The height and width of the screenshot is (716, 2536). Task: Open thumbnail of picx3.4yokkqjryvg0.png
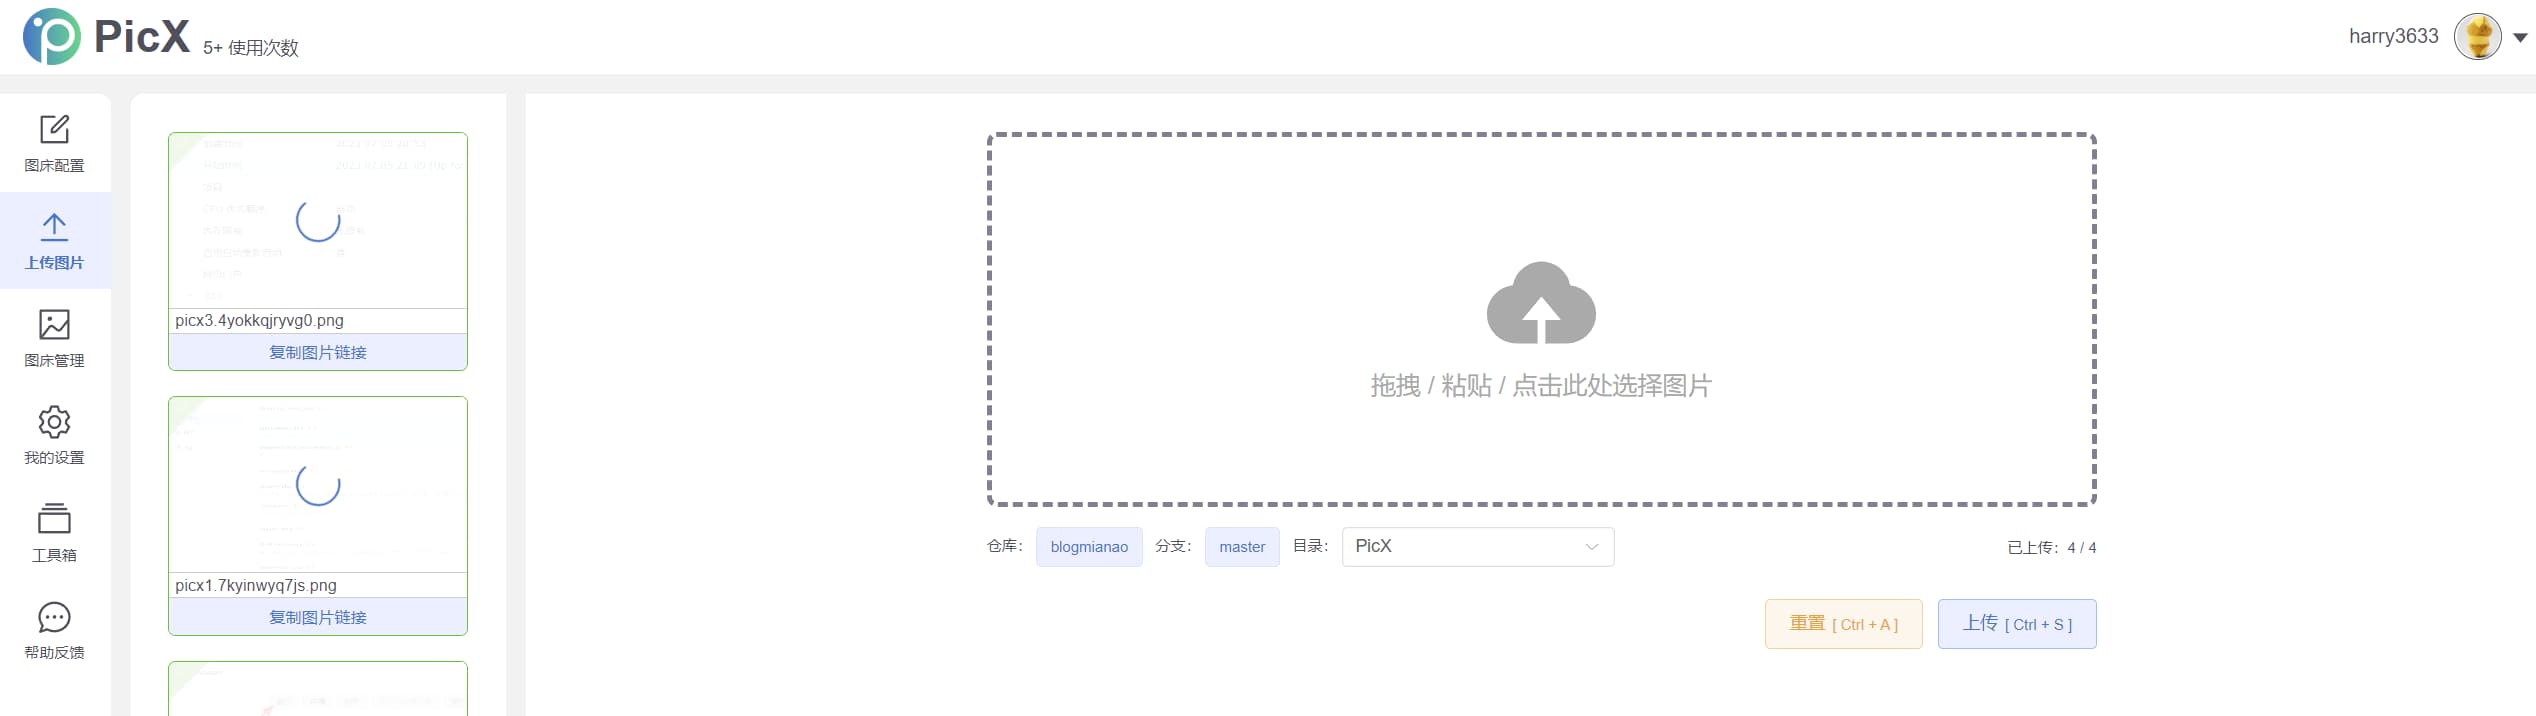pyautogui.click(x=318, y=221)
